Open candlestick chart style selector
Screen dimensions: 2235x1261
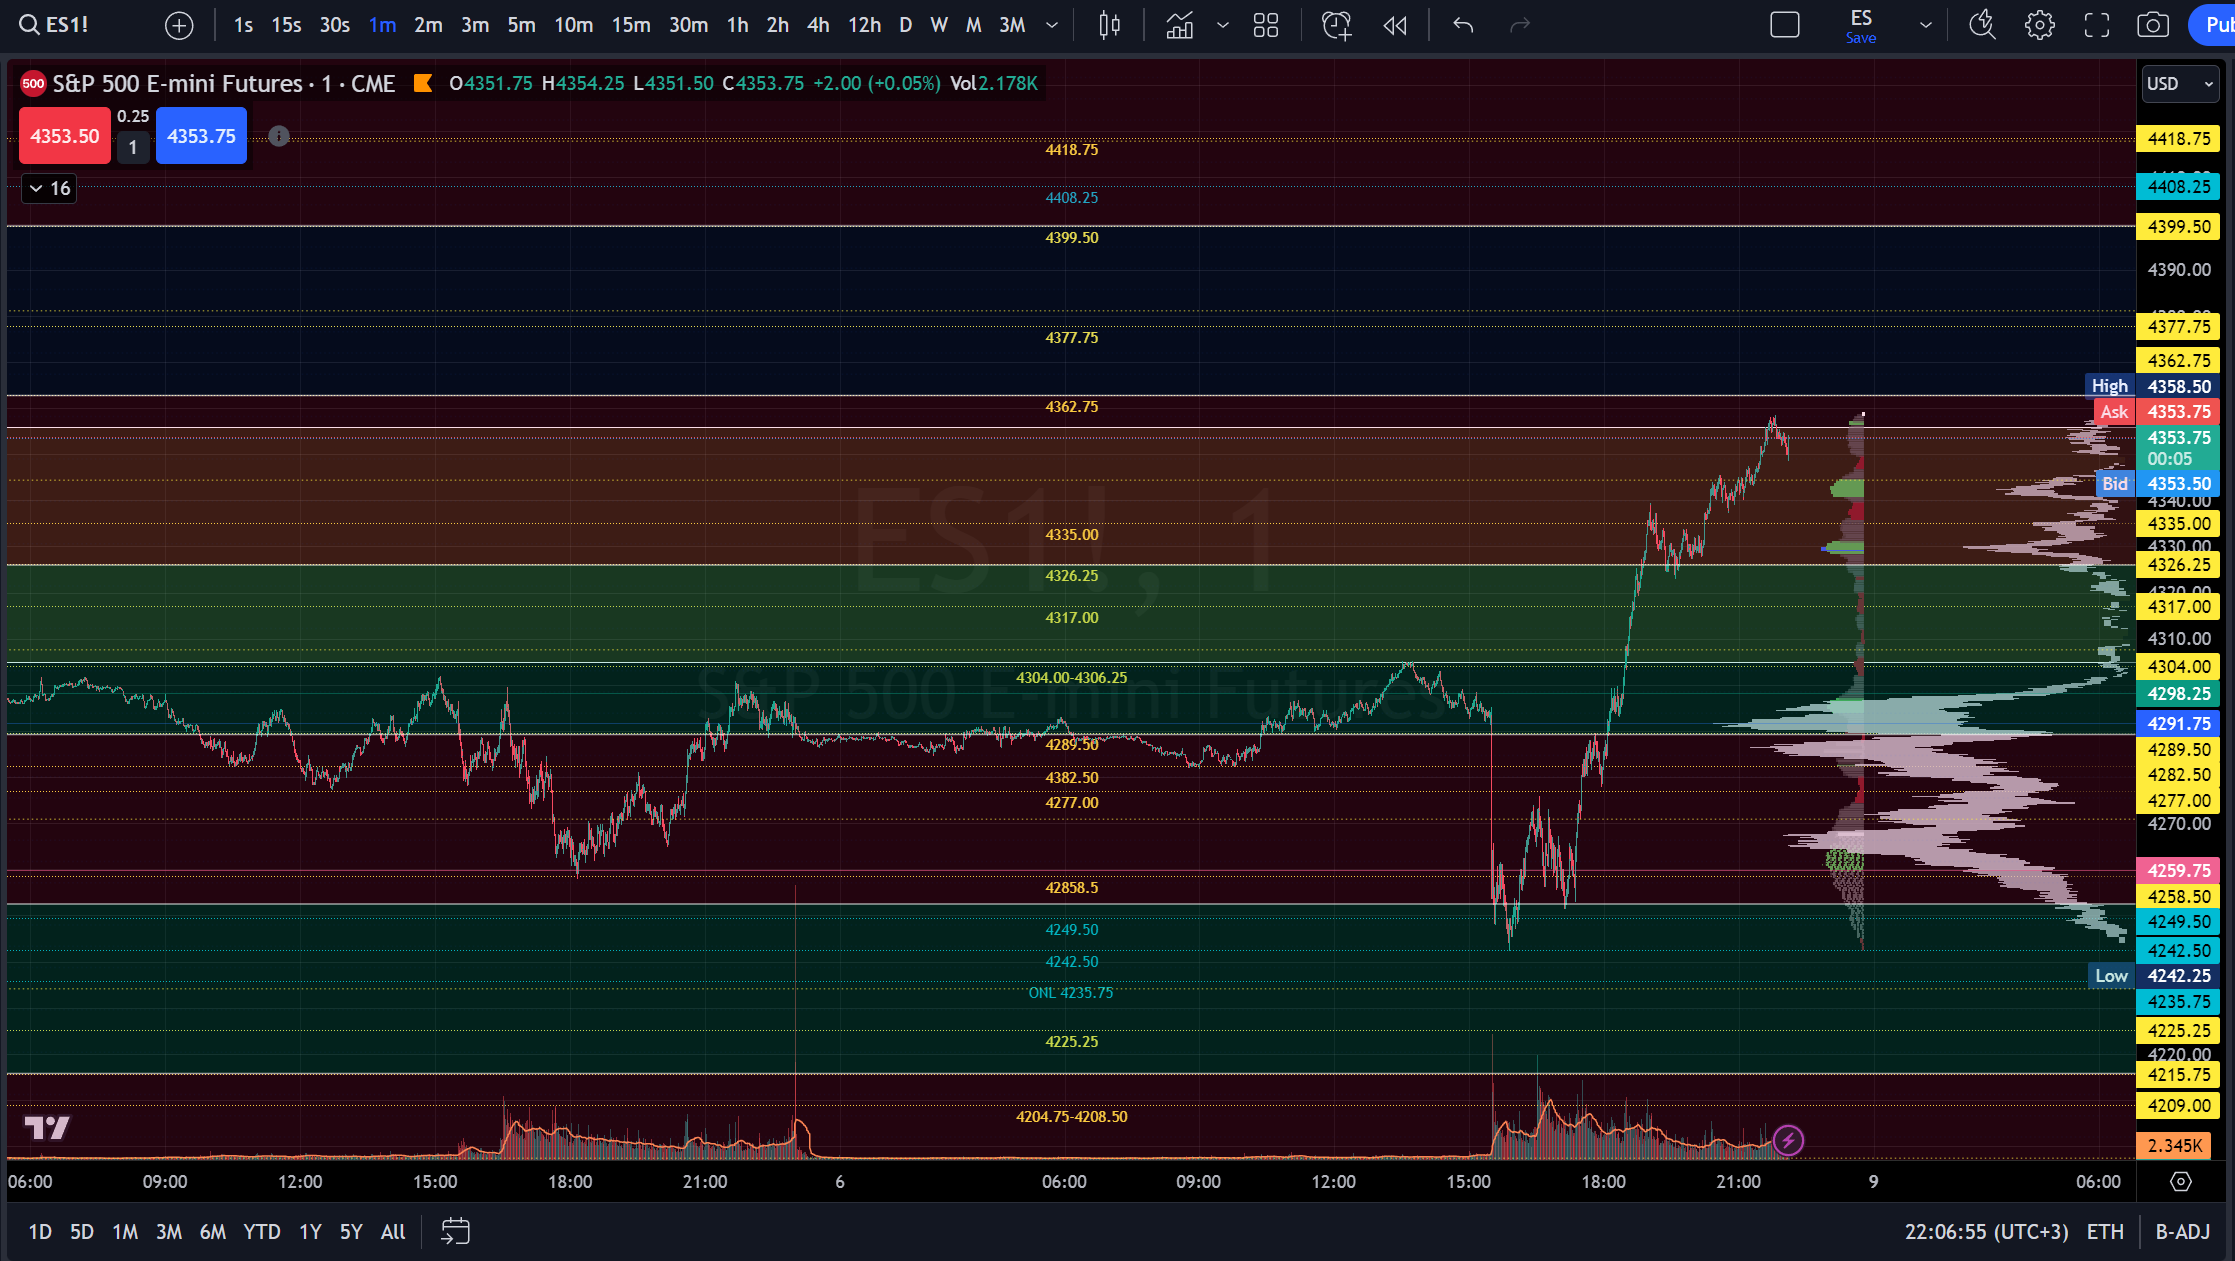coord(1109,25)
